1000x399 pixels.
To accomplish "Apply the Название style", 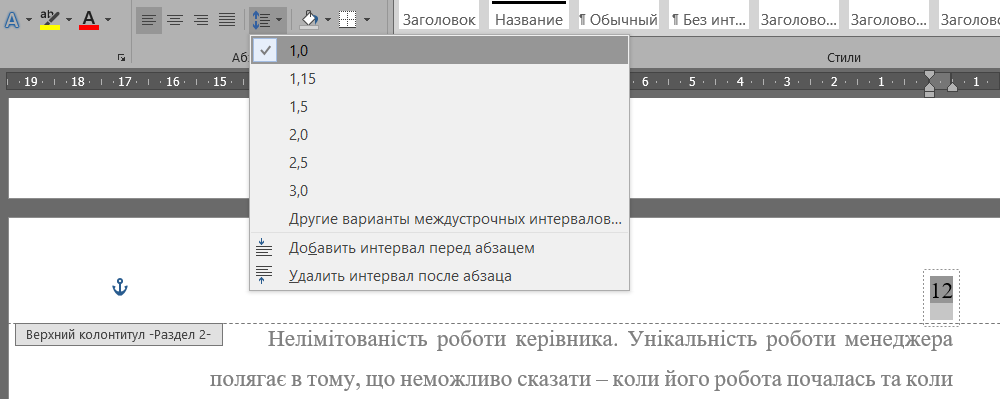I will (x=529, y=15).
